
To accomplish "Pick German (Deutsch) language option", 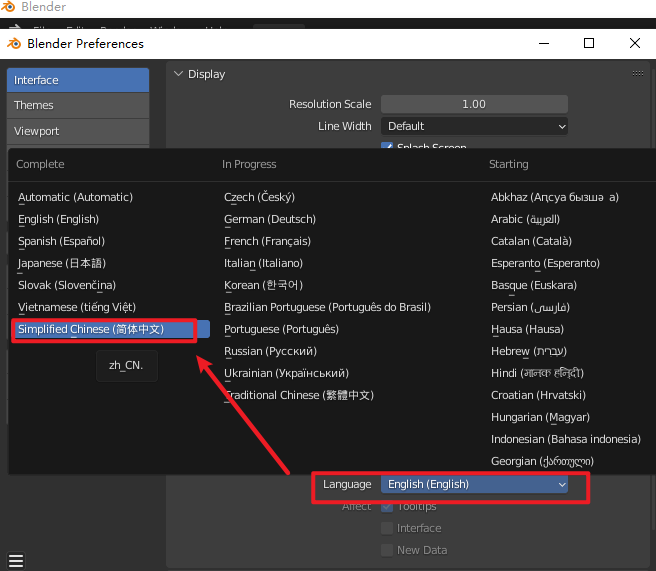I will [x=271, y=219].
